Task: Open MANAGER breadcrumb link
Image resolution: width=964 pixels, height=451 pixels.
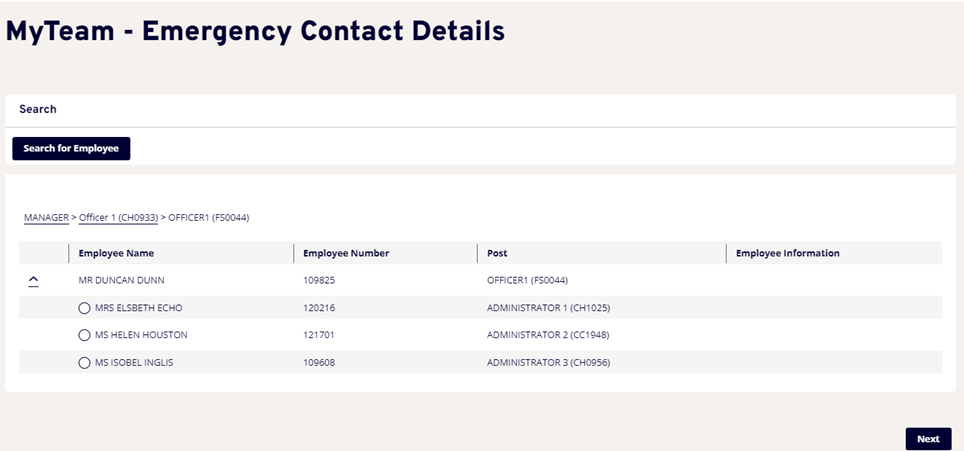Action: click(x=46, y=217)
